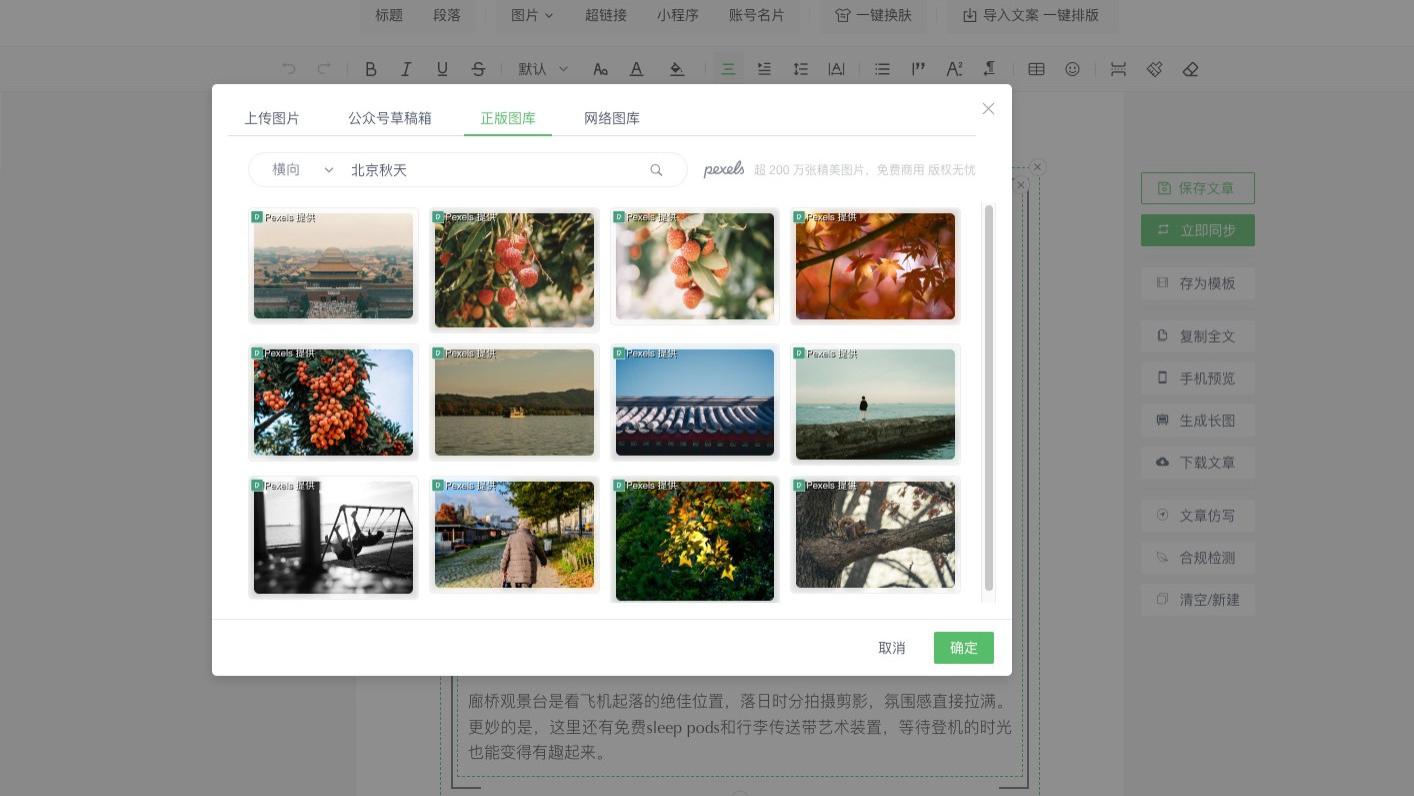Open the 默认 font style dropdown
Viewport: 1414px width, 796px height.
(541, 69)
